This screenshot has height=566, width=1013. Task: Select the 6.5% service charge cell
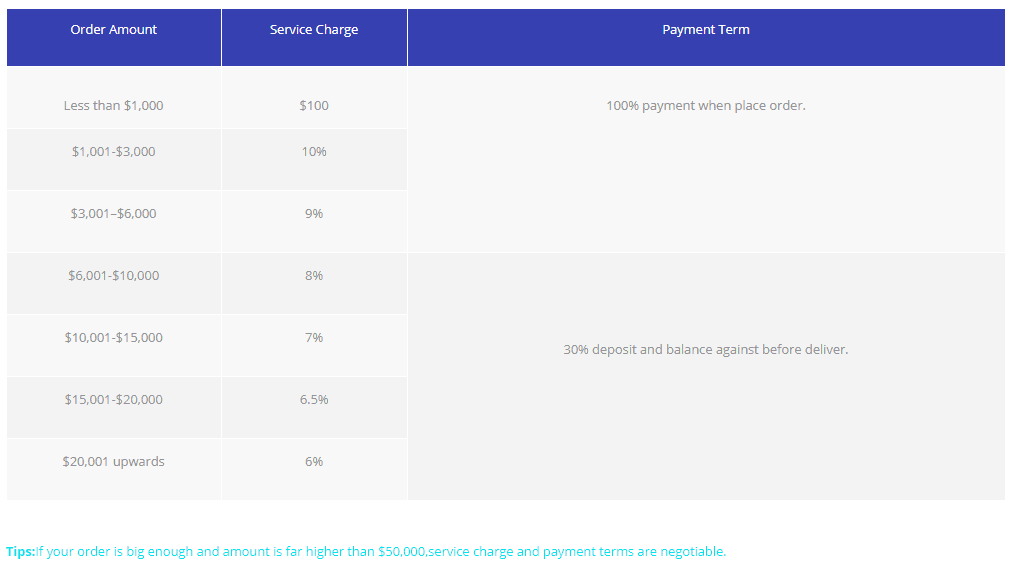coord(314,400)
